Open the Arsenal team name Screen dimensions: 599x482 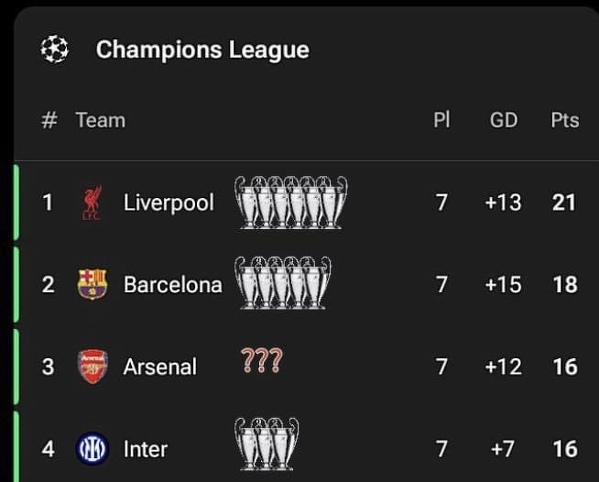click(160, 367)
